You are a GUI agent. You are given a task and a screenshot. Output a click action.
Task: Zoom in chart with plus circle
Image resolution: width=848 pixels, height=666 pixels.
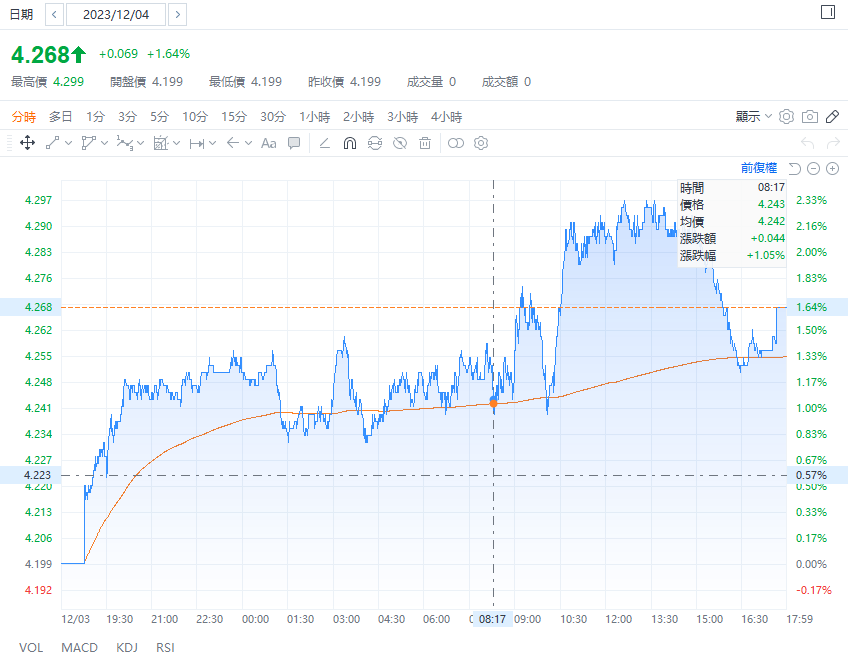click(833, 169)
